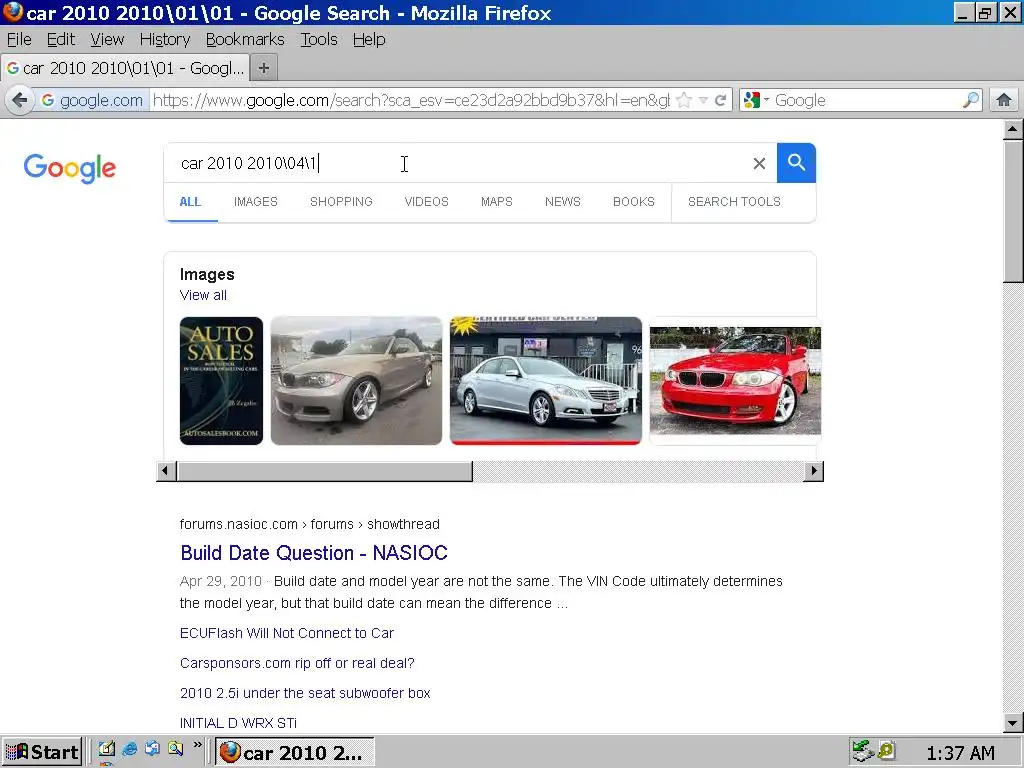Click the Firefox taskbar window button
Viewport: 1024px width, 768px height.
point(295,752)
